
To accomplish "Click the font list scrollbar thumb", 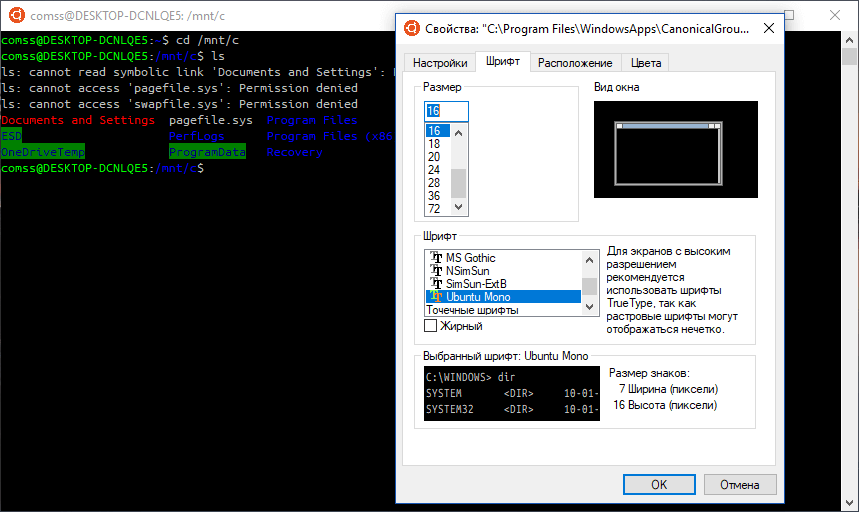I will point(589,286).
